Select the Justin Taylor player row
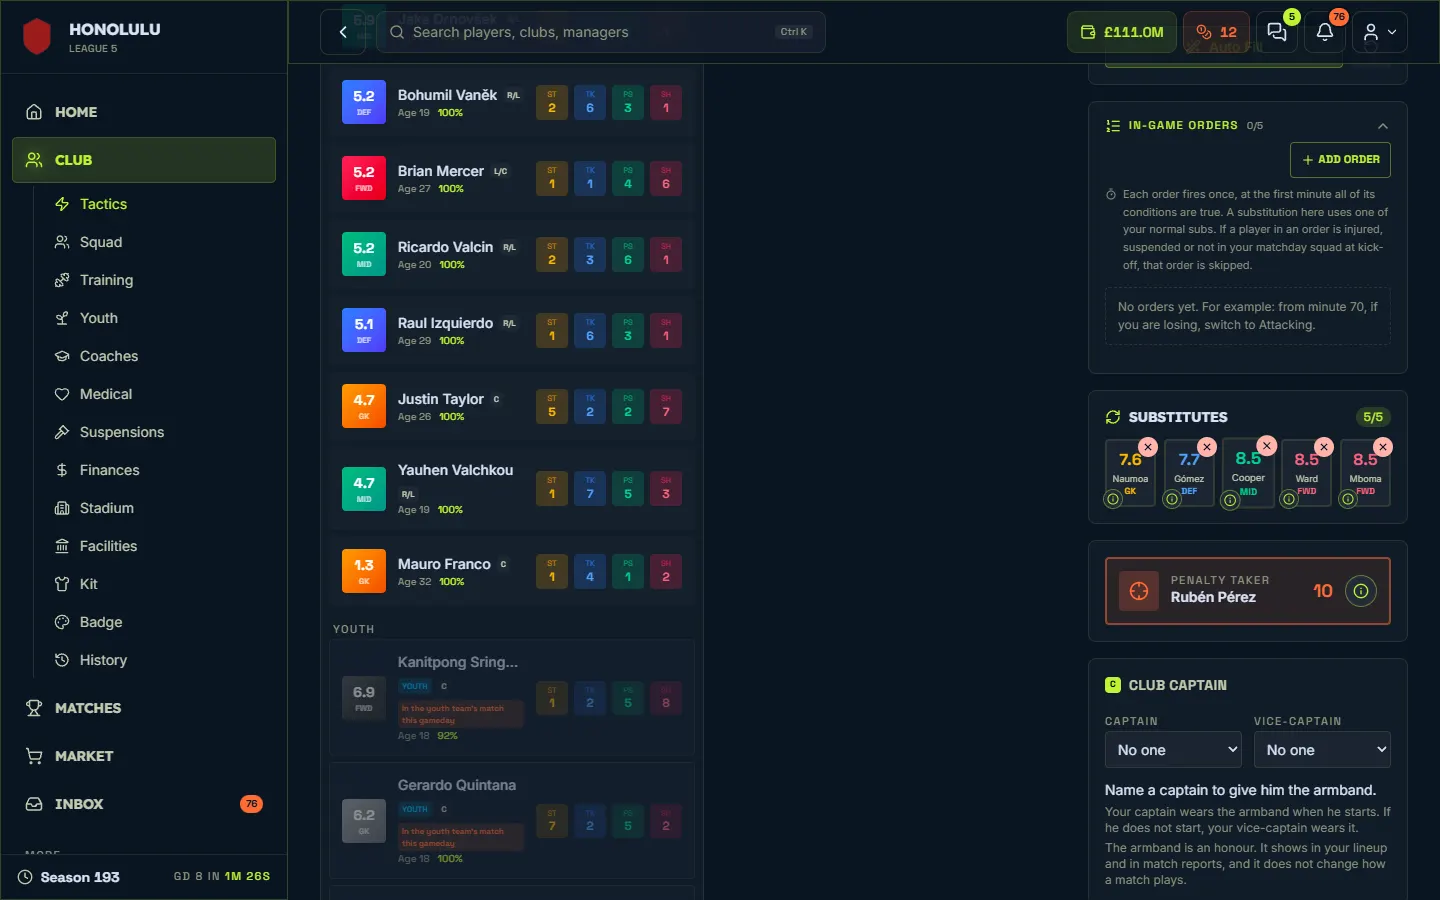 tap(512, 406)
